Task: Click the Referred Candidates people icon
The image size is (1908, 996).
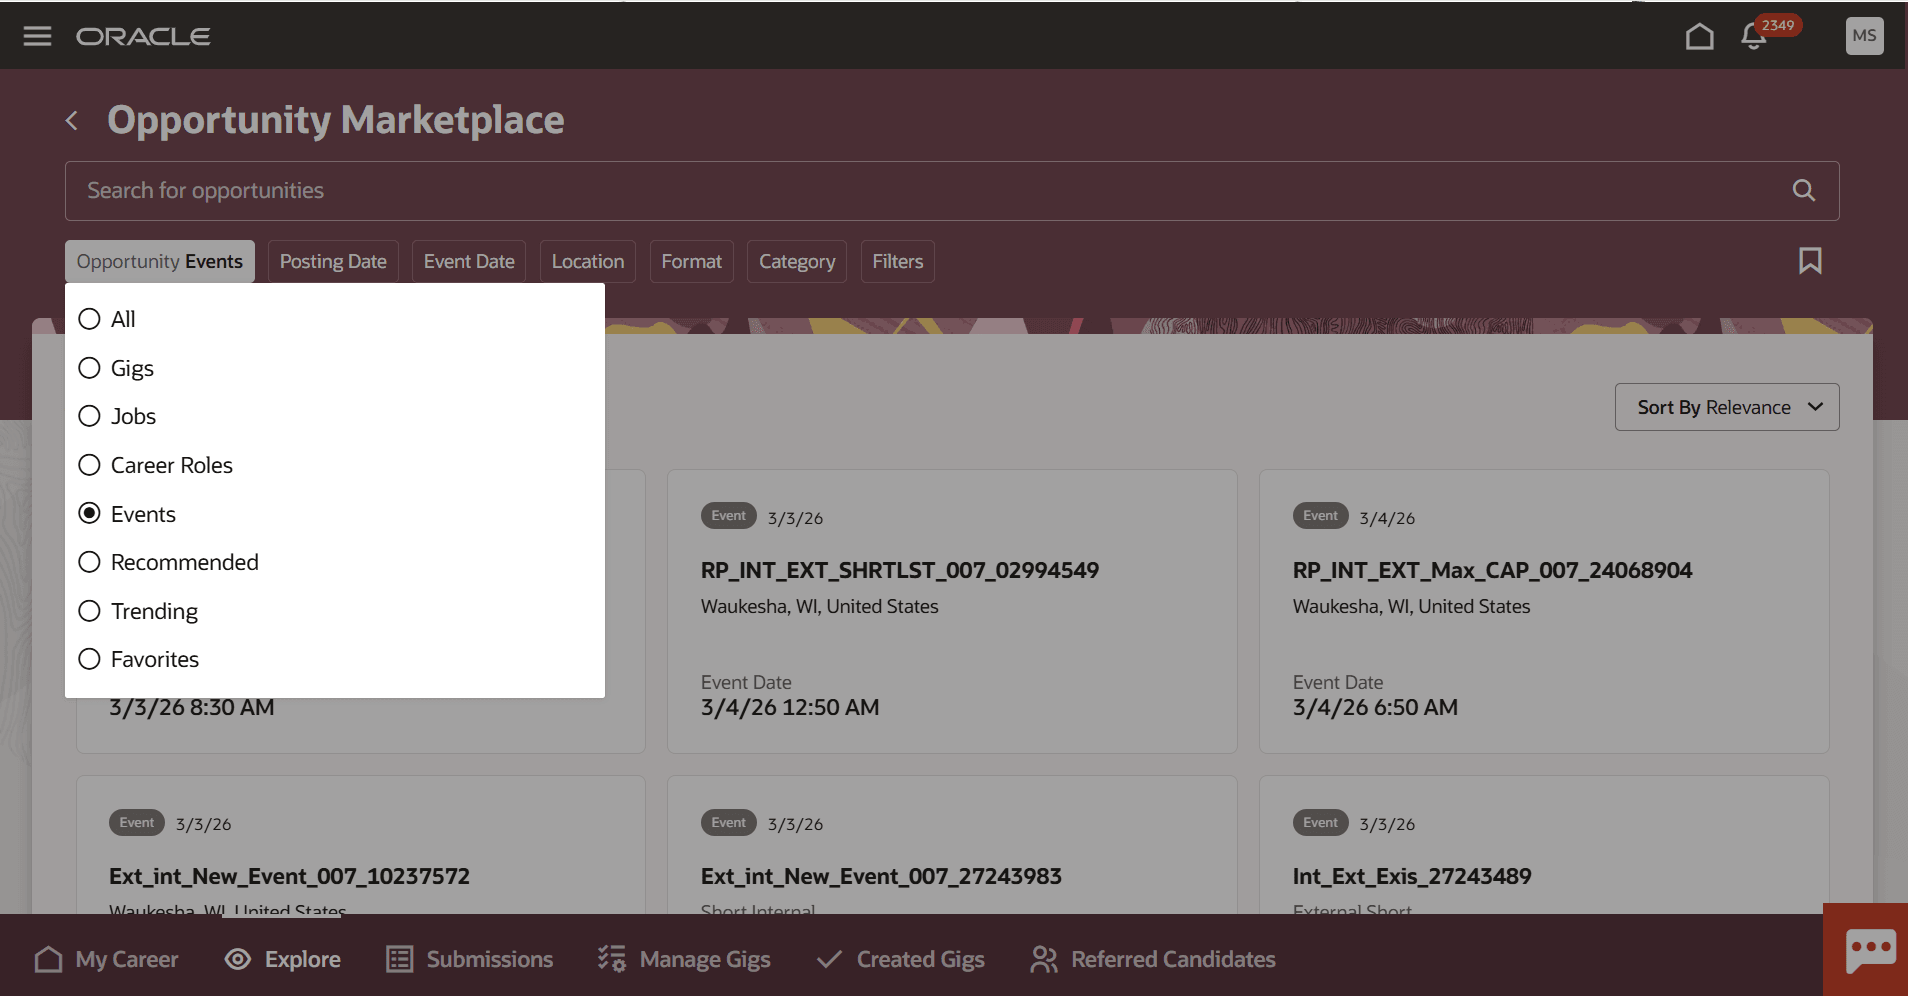Action: [x=1043, y=959]
